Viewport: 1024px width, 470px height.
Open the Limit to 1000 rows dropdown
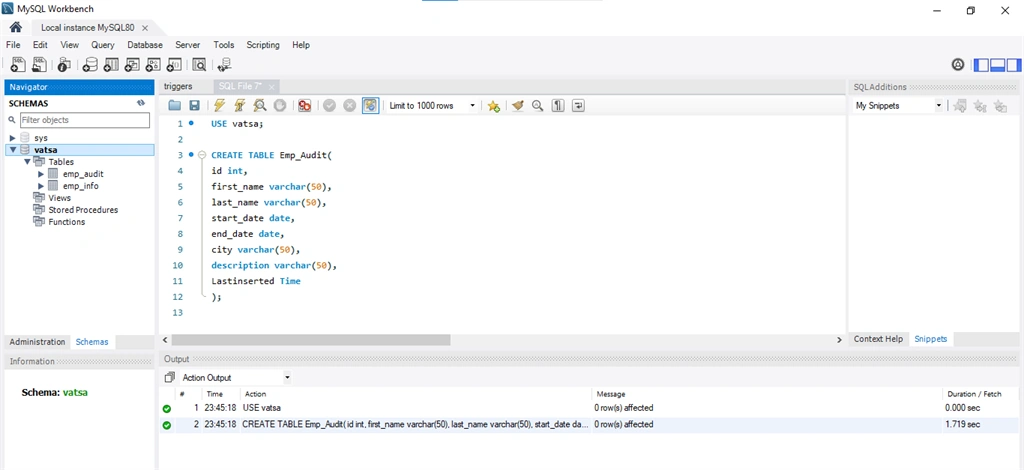(432, 106)
